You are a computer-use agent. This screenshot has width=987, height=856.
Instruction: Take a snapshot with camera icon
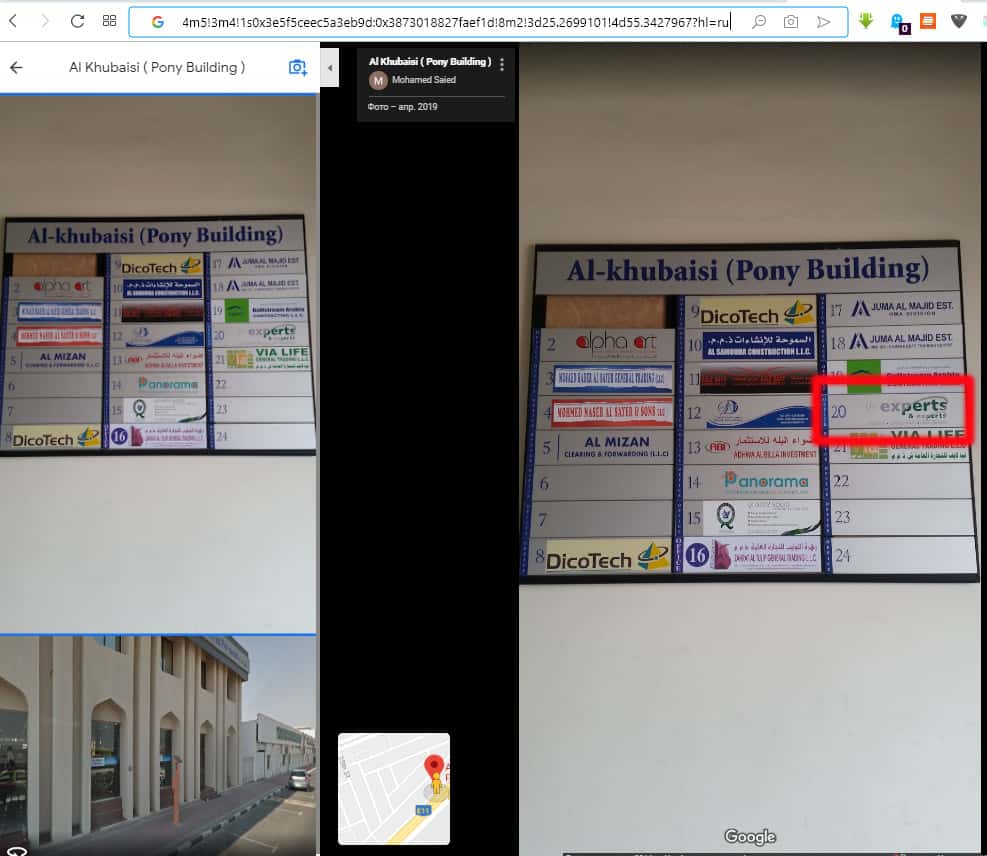tap(791, 22)
